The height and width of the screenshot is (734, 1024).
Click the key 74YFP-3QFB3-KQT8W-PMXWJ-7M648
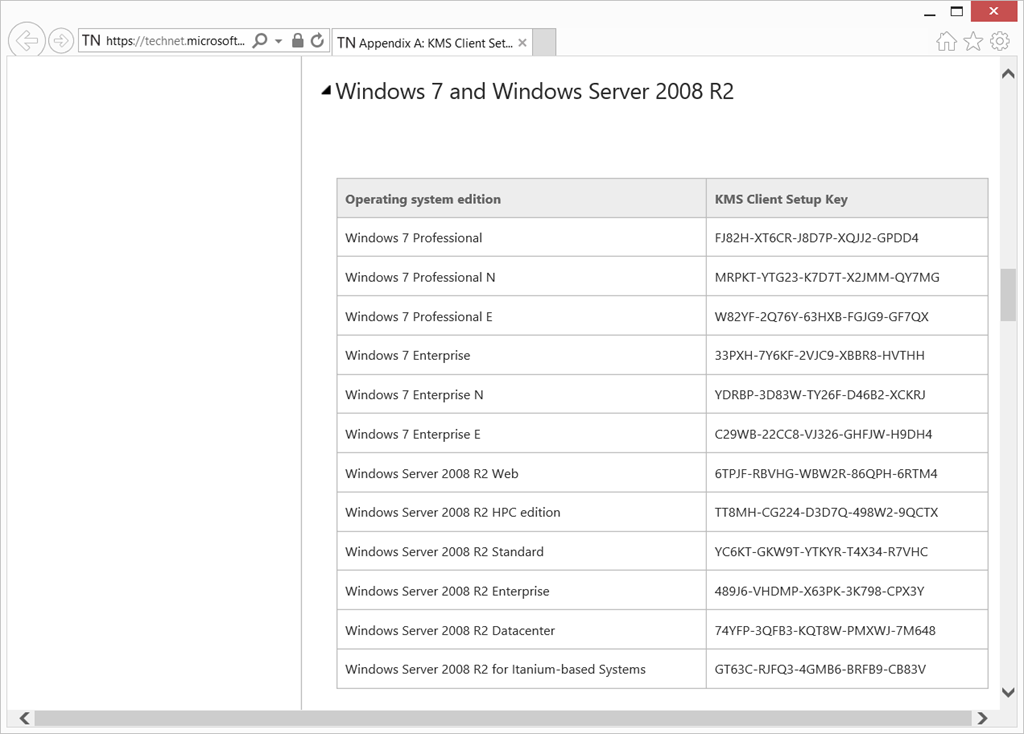coord(825,630)
